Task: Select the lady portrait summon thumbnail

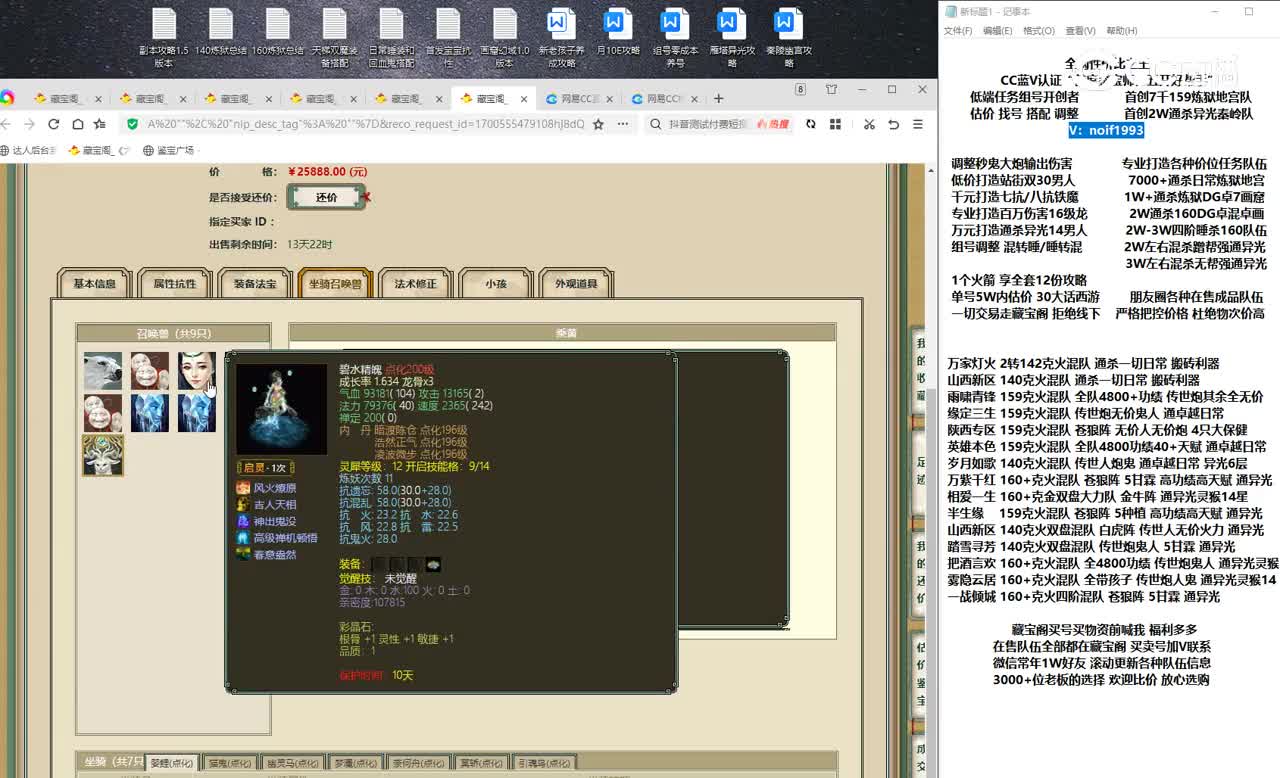Action: click(197, 371)
